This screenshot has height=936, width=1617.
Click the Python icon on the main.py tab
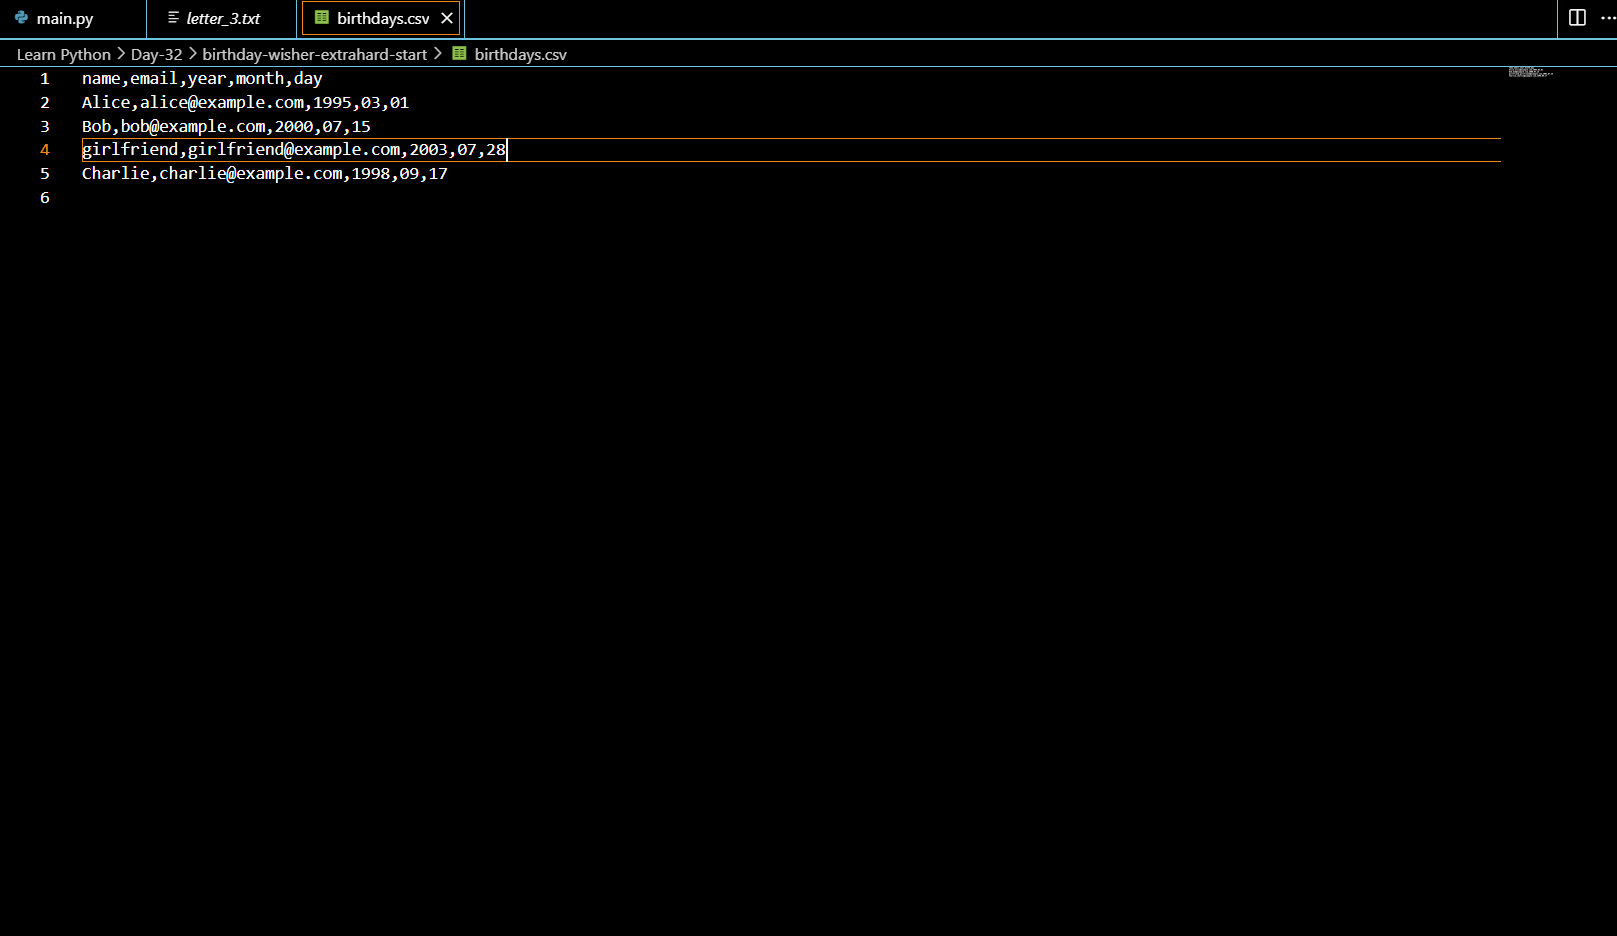[x=22, y=17]
